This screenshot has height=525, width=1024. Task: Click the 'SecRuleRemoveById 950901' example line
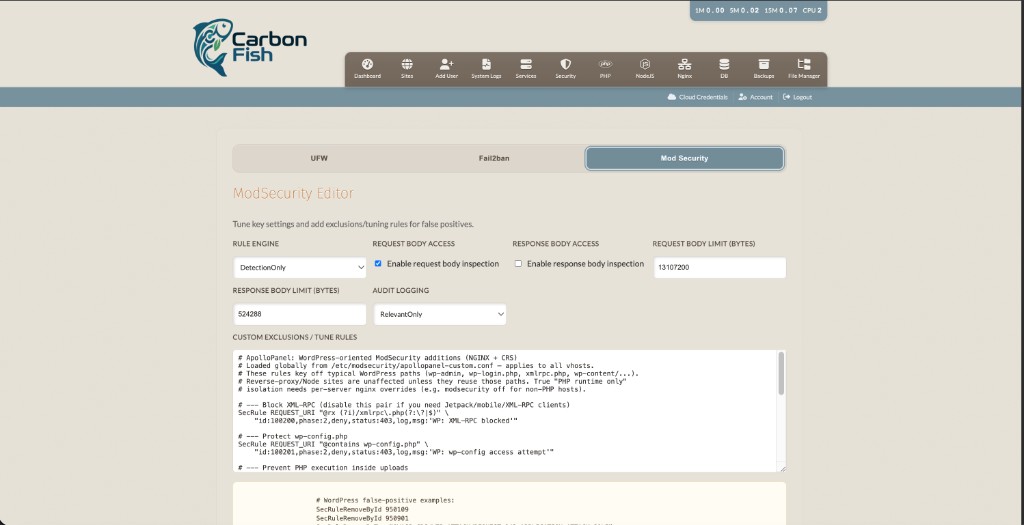tap(362, 518)
